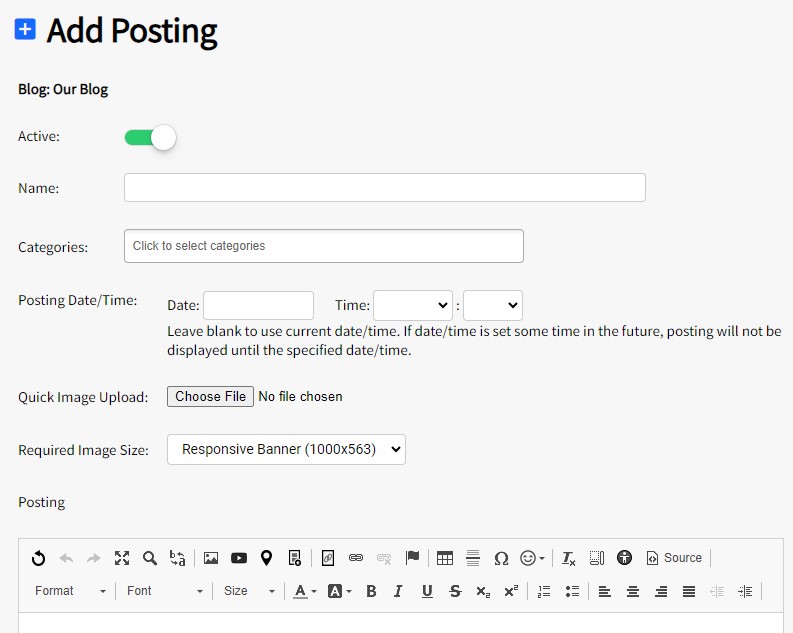
Task: Insert a hyperlink with the chain icon
Action: (356, 558)
